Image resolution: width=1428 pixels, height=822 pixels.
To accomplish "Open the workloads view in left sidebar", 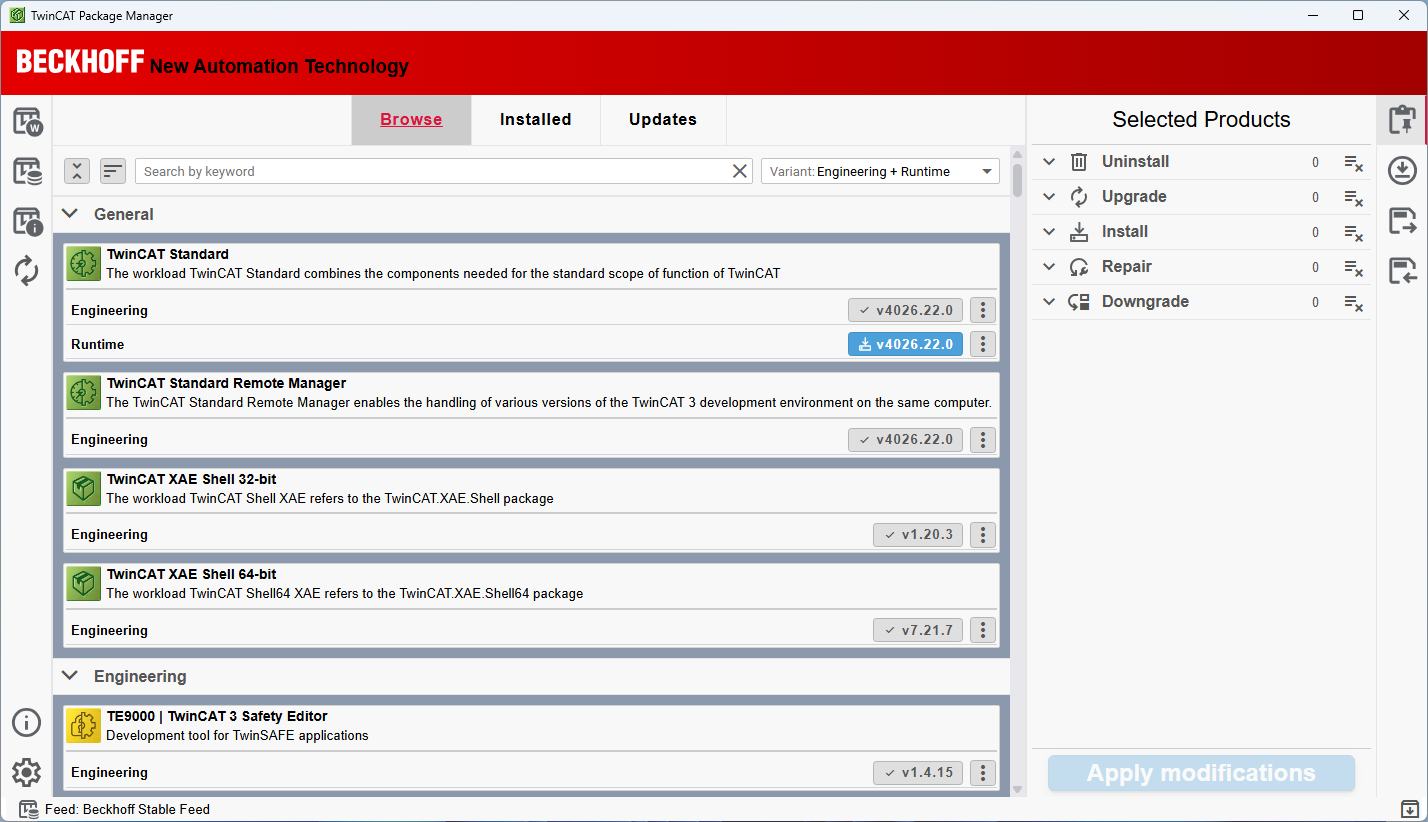I will click(x=27, y=122).
